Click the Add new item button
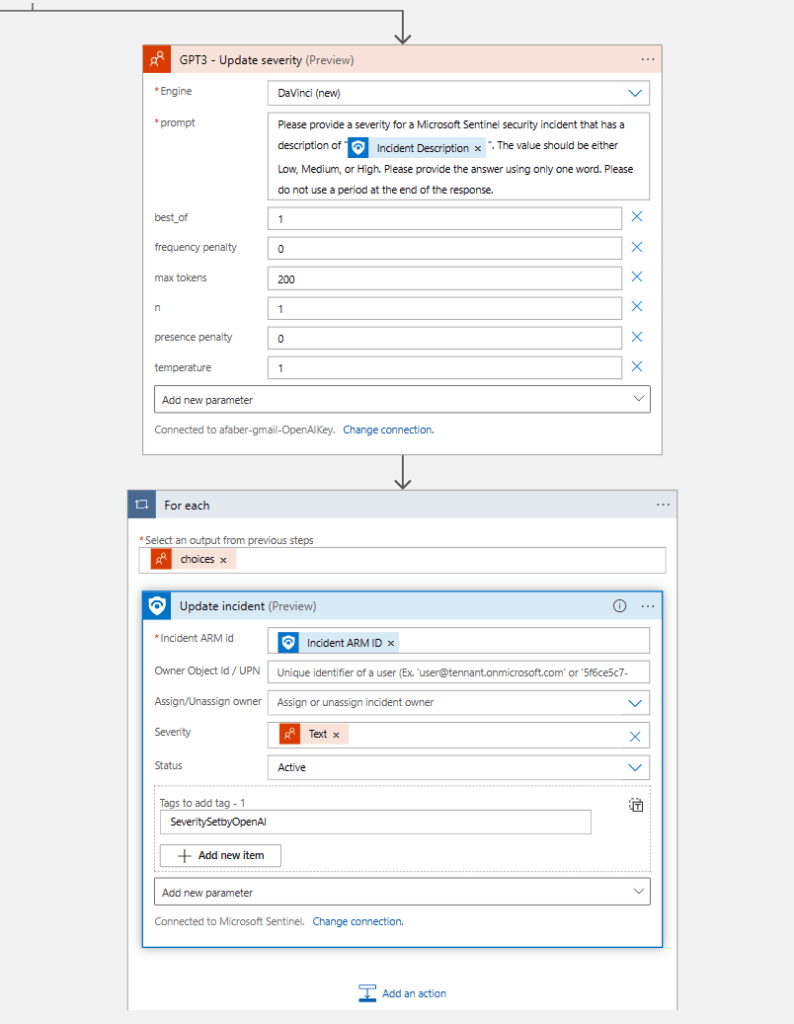 click(221, 856)
